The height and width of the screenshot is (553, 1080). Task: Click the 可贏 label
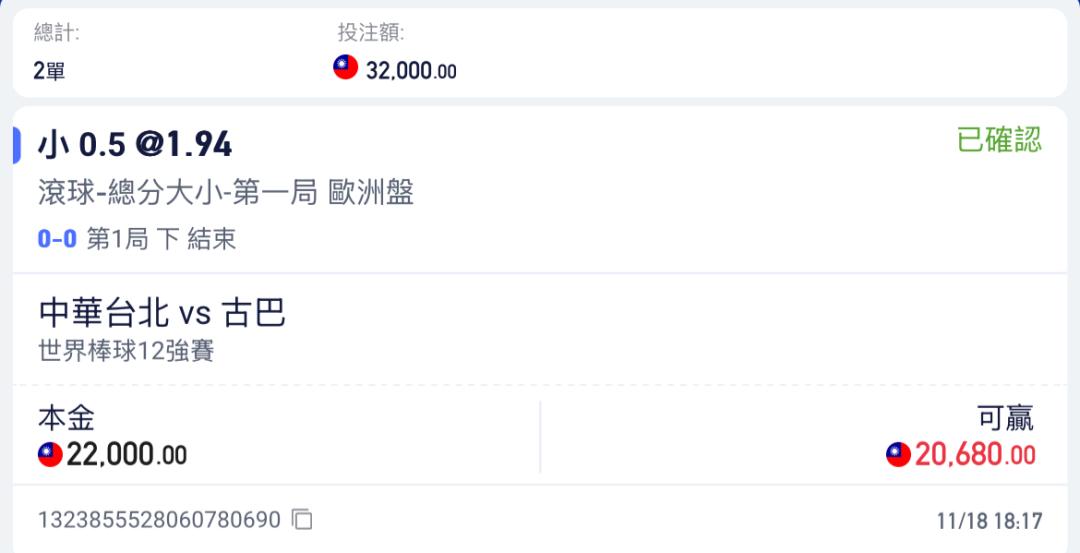(1006, 418)
